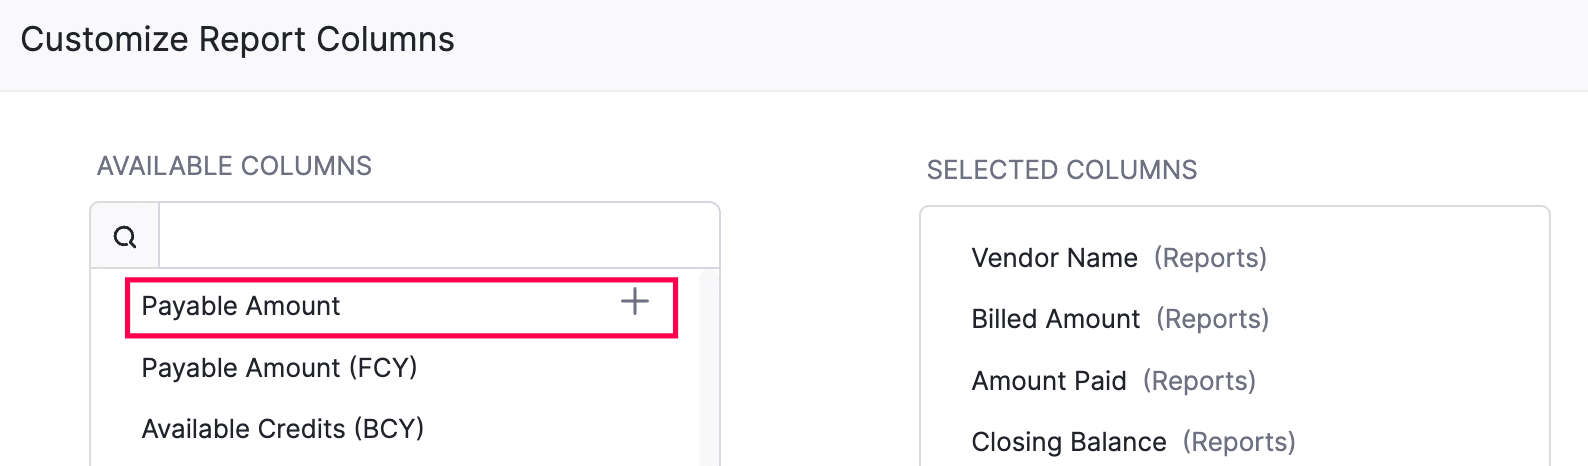Highlight Closing Balance in selected columns
The image size is (1588, 466).
(x=1068, y=442)
